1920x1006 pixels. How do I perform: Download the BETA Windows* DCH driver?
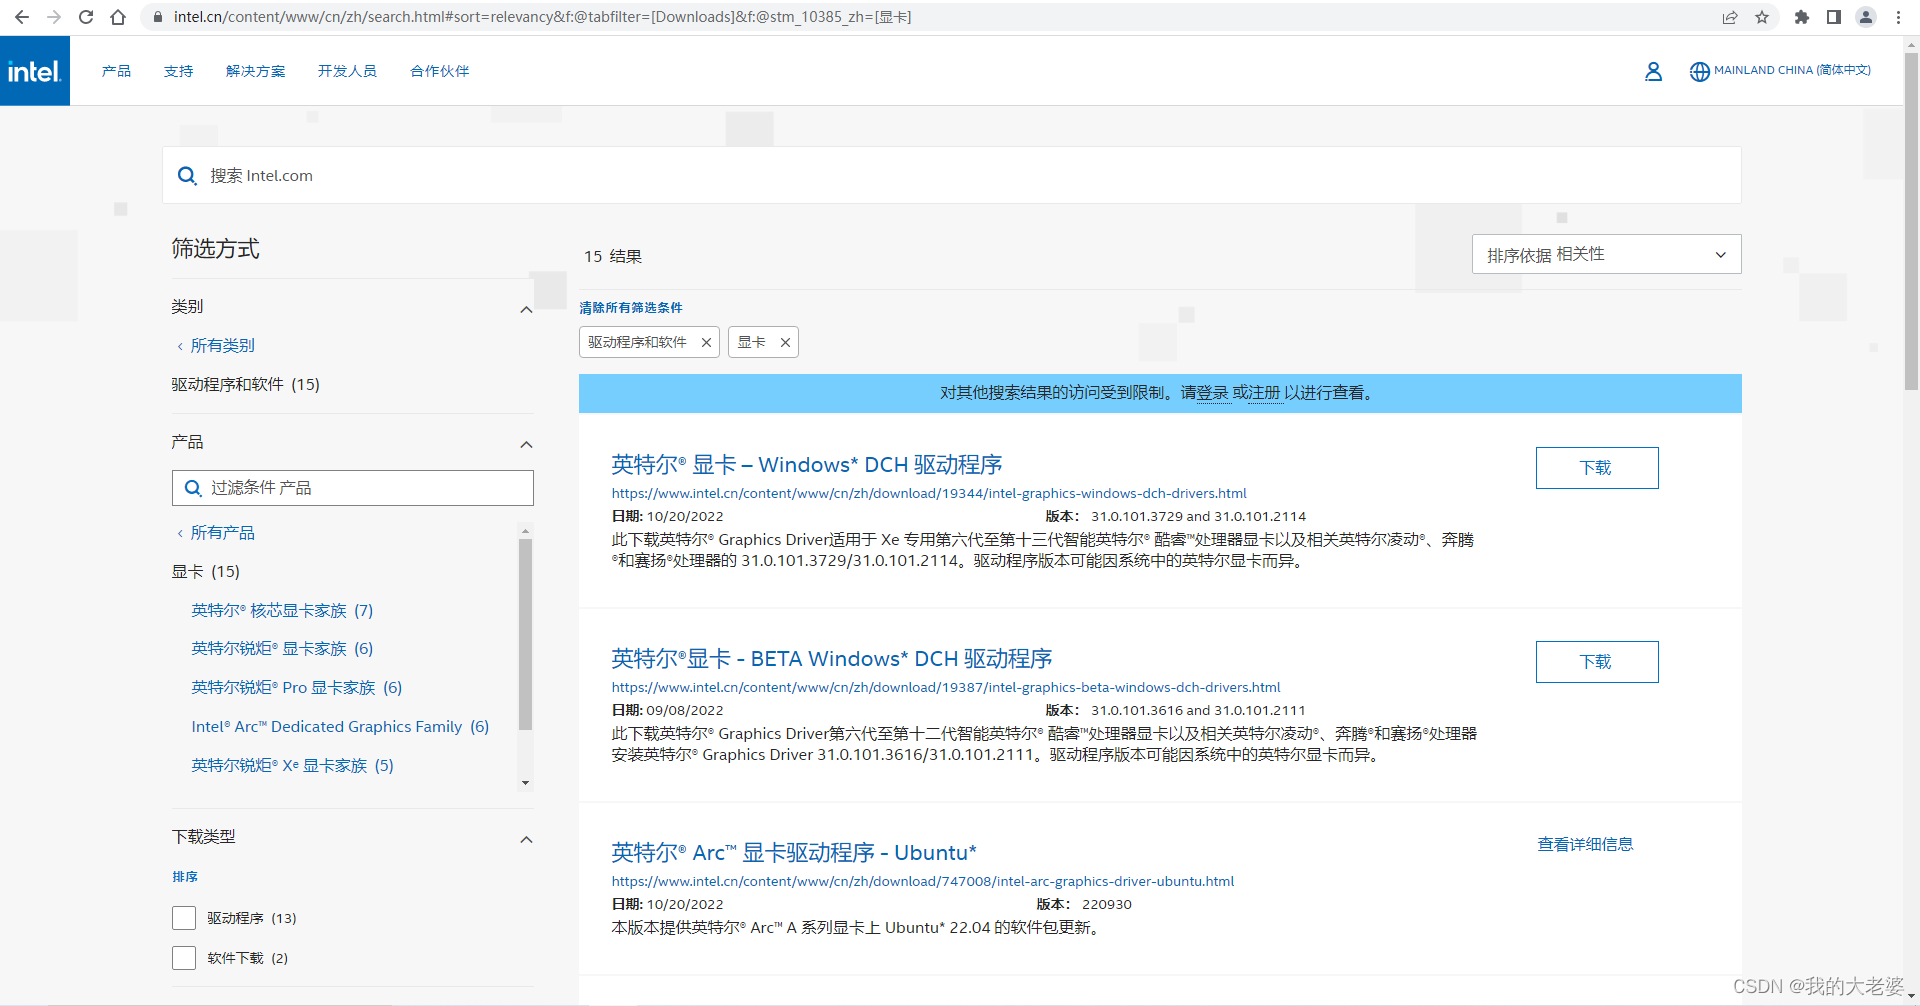[x=1597, y=662]
